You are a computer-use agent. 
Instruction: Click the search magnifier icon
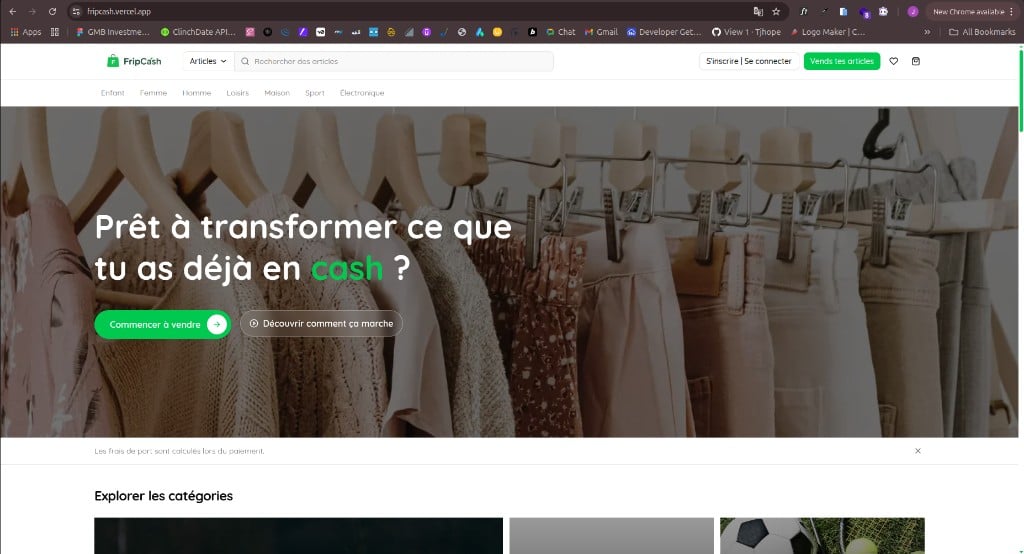tap(245, 61)
